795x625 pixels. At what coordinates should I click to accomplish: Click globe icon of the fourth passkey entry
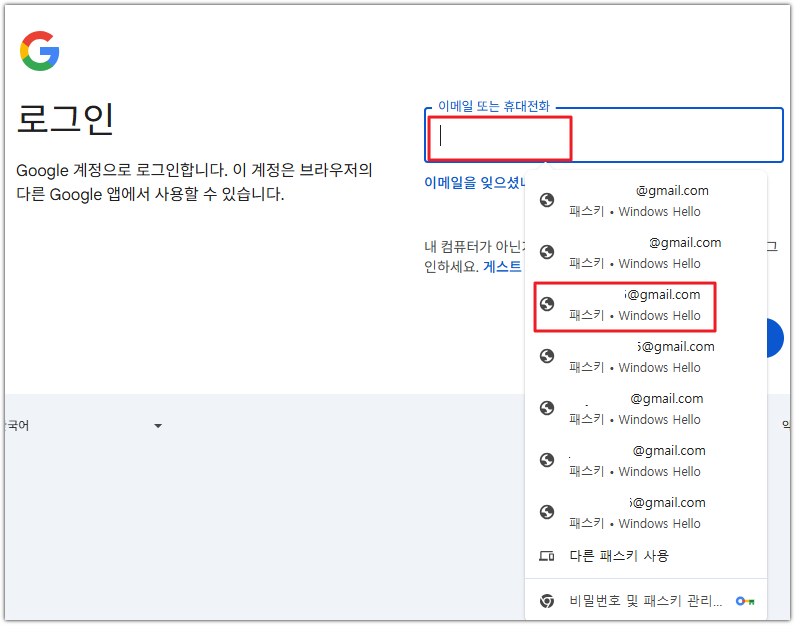(x=547, y=356)
